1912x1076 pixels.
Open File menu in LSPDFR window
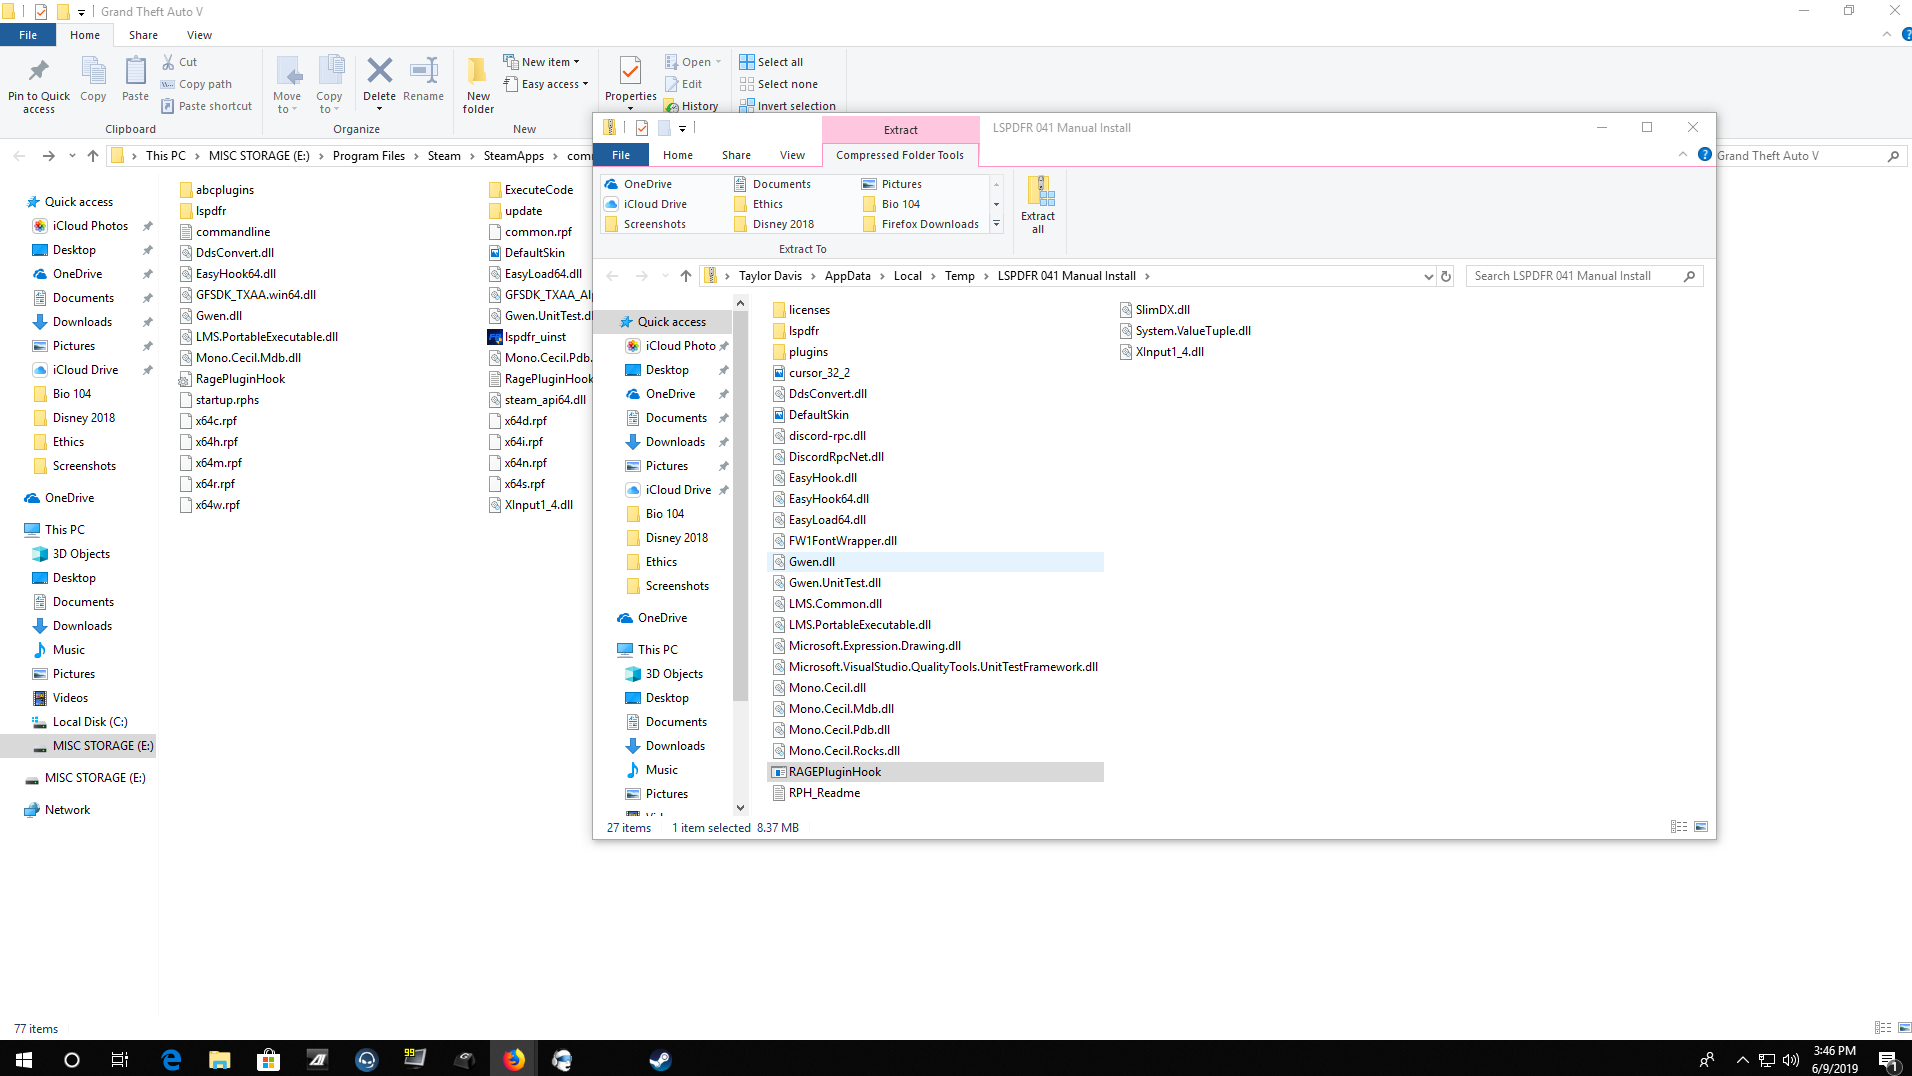click(621, 155)
